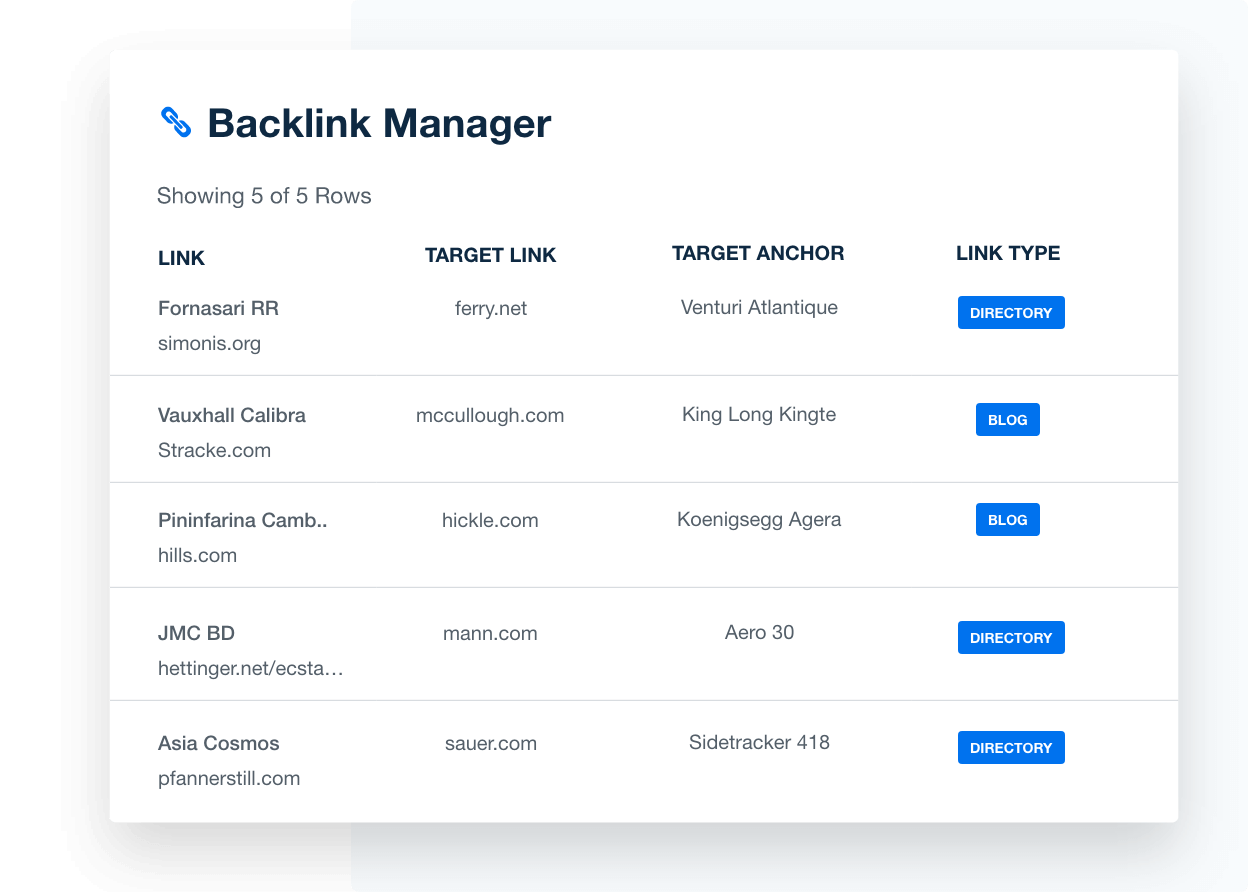Select the DIRECTORY badge for Asia Cosmos
The image size is (1248, 892).
click(1011, 748)
